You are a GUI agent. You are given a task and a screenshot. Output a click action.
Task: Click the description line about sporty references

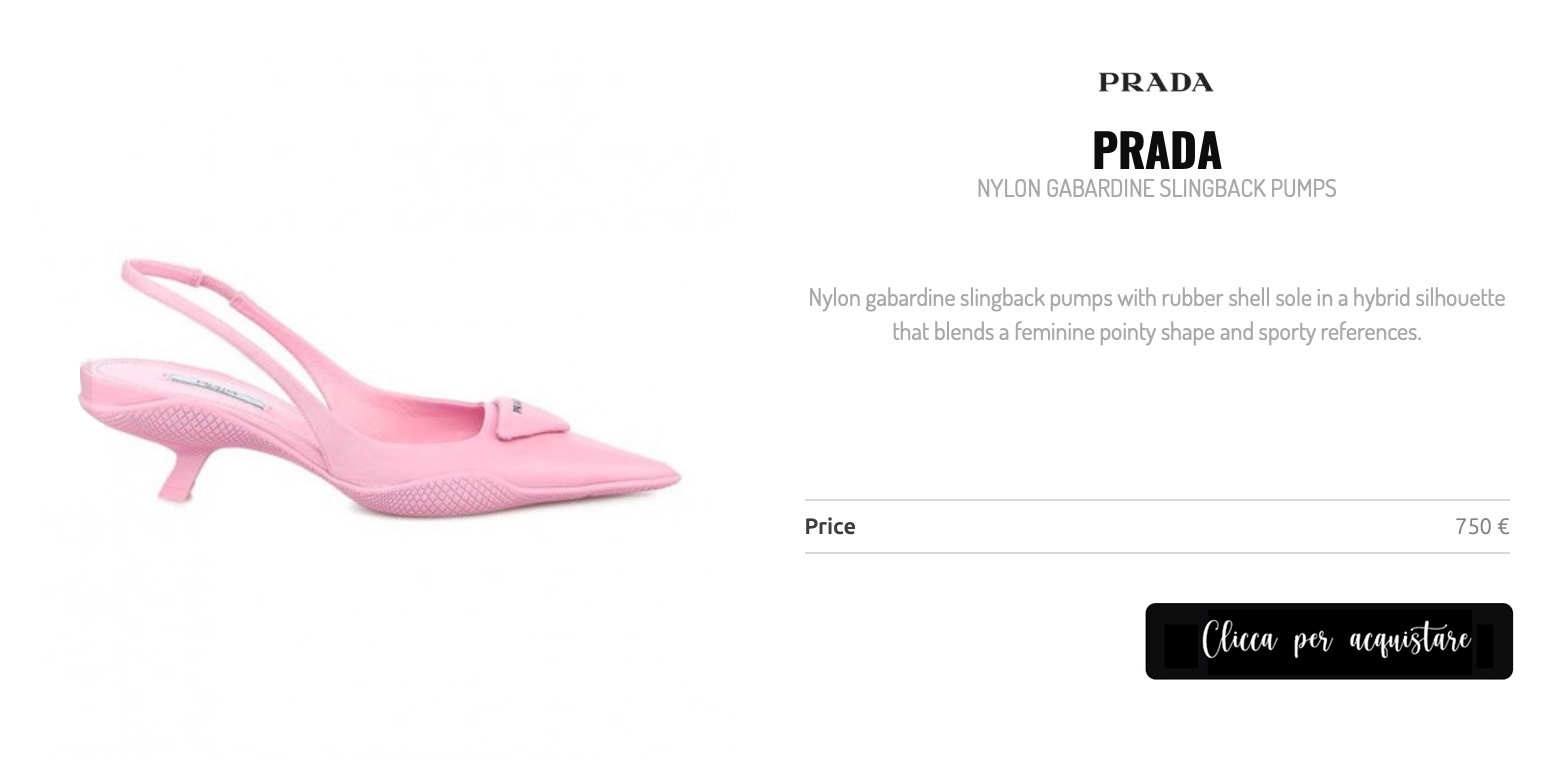coord(1157,332)
